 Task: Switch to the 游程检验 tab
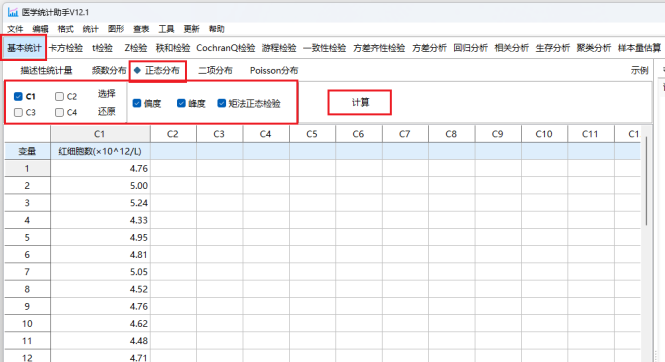(279, 48)
